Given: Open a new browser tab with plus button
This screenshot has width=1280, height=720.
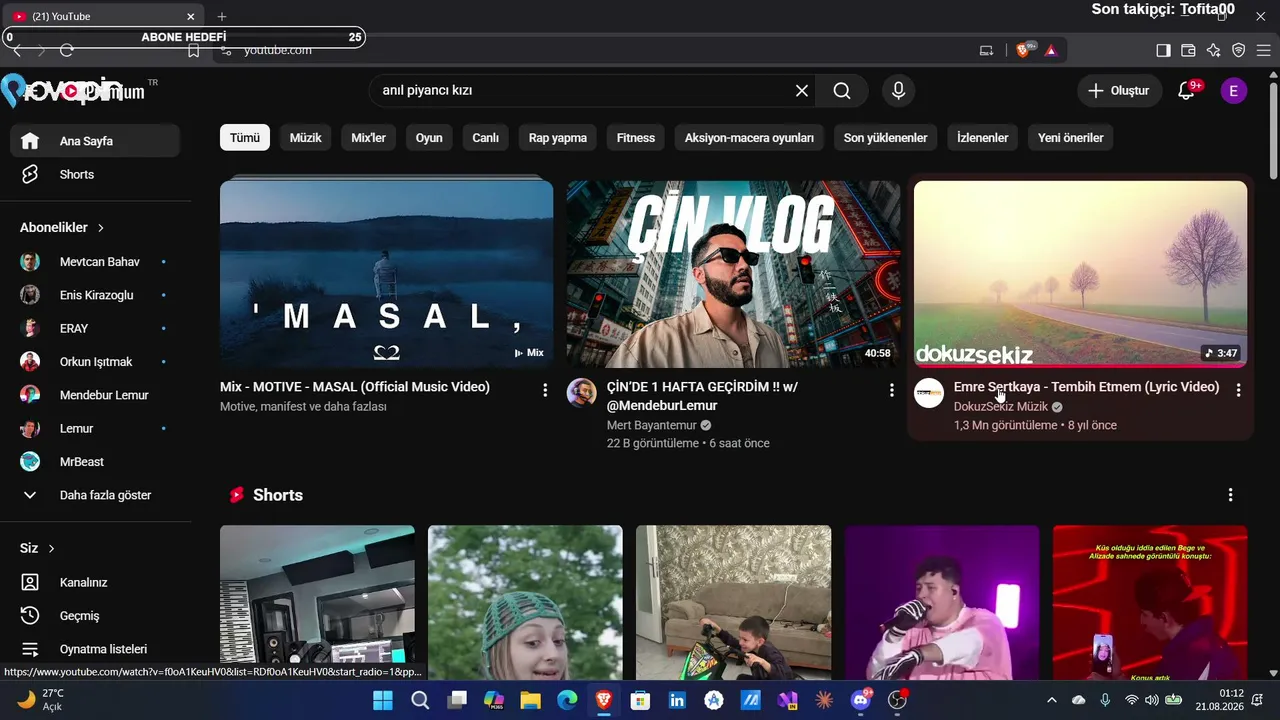Looking at the screenshot, I should coord(222,16).
